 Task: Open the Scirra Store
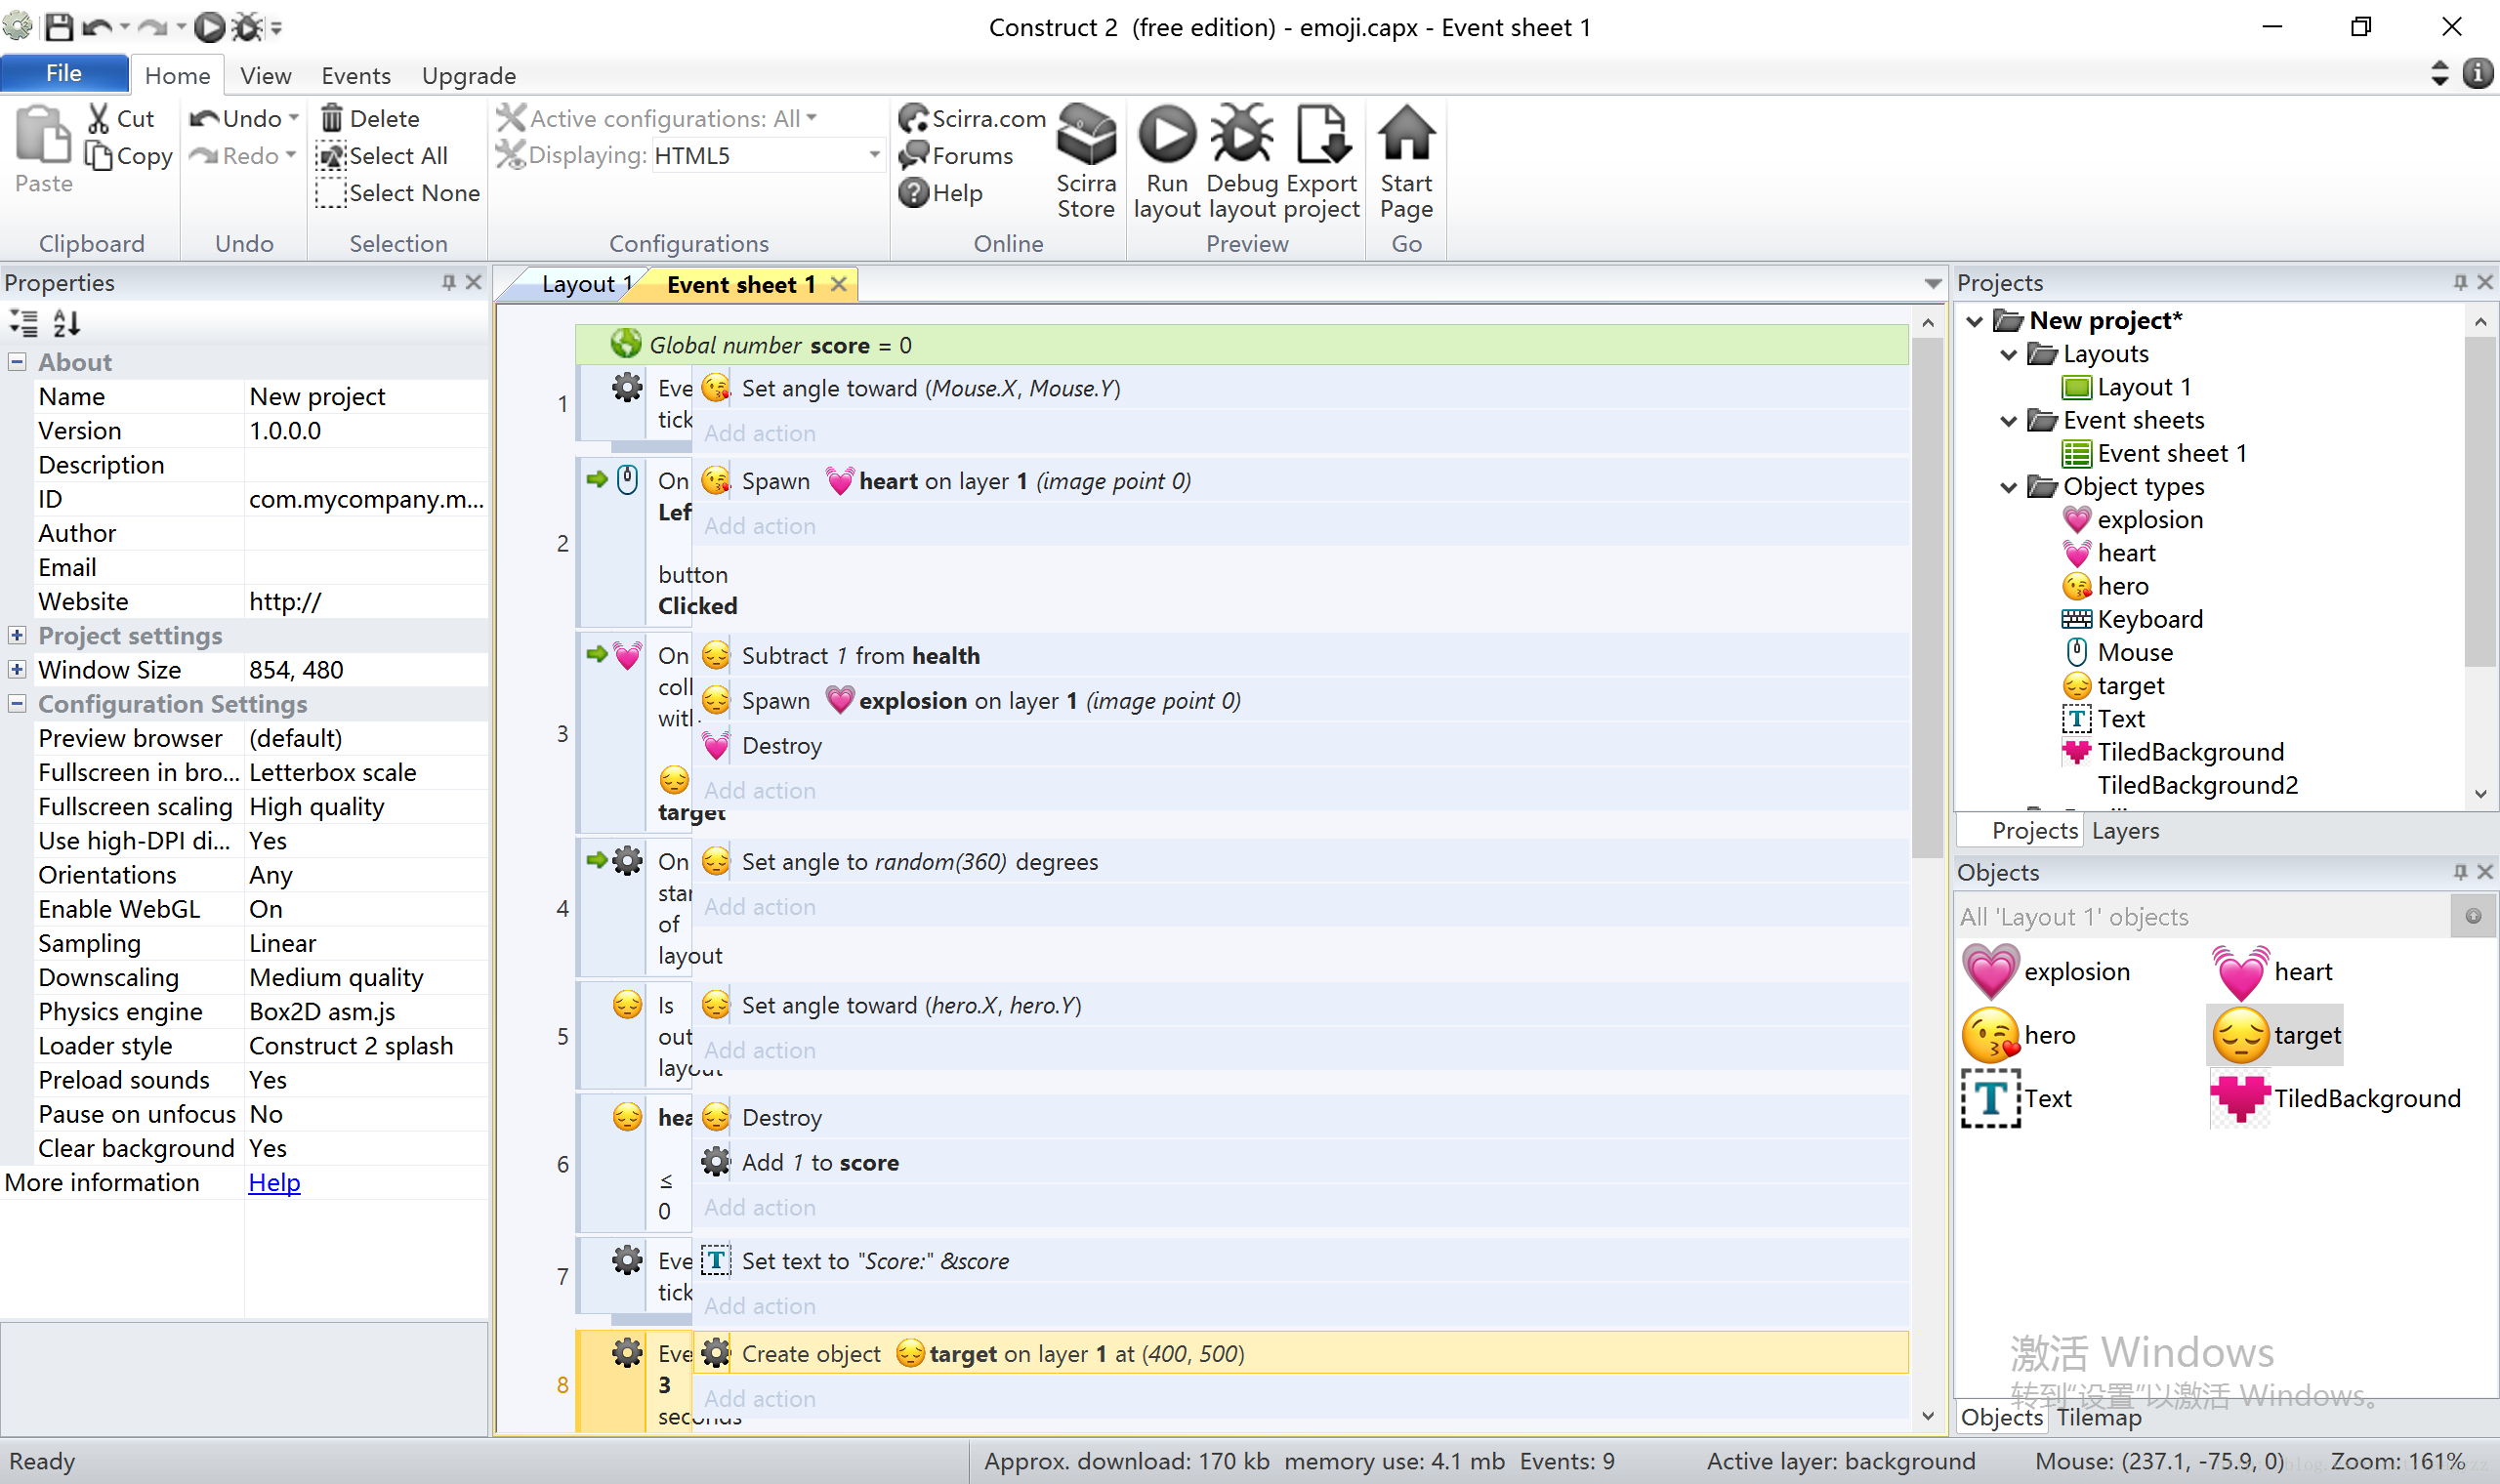pyautogui.click(x=1086, y=160)
